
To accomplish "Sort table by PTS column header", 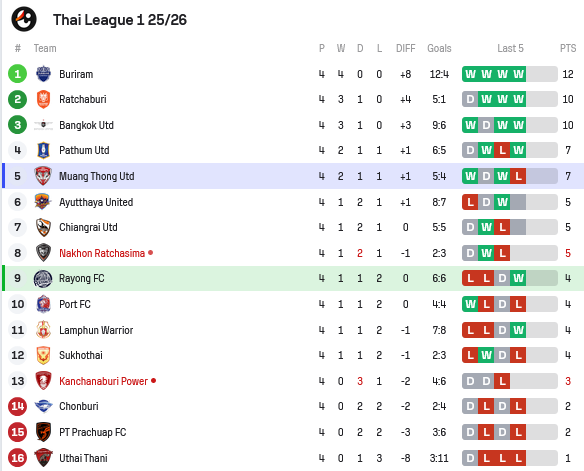I will coord(568,48).
